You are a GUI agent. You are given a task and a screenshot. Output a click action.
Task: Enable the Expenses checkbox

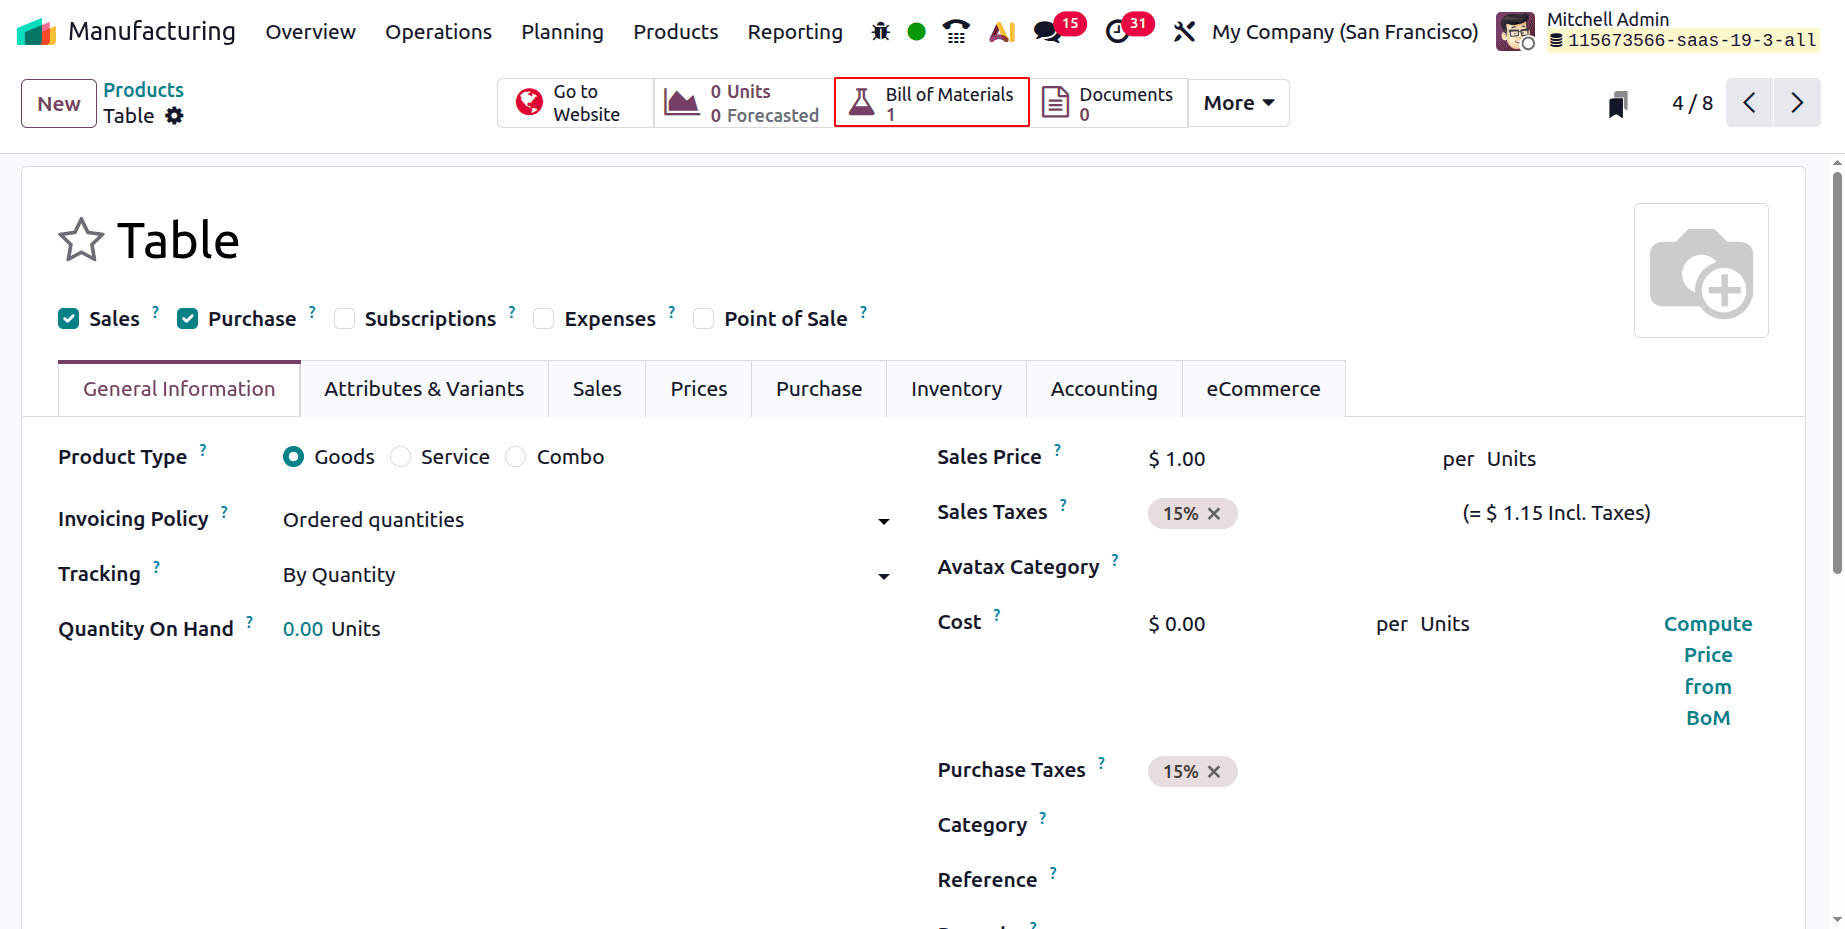[x=544, y=319]
